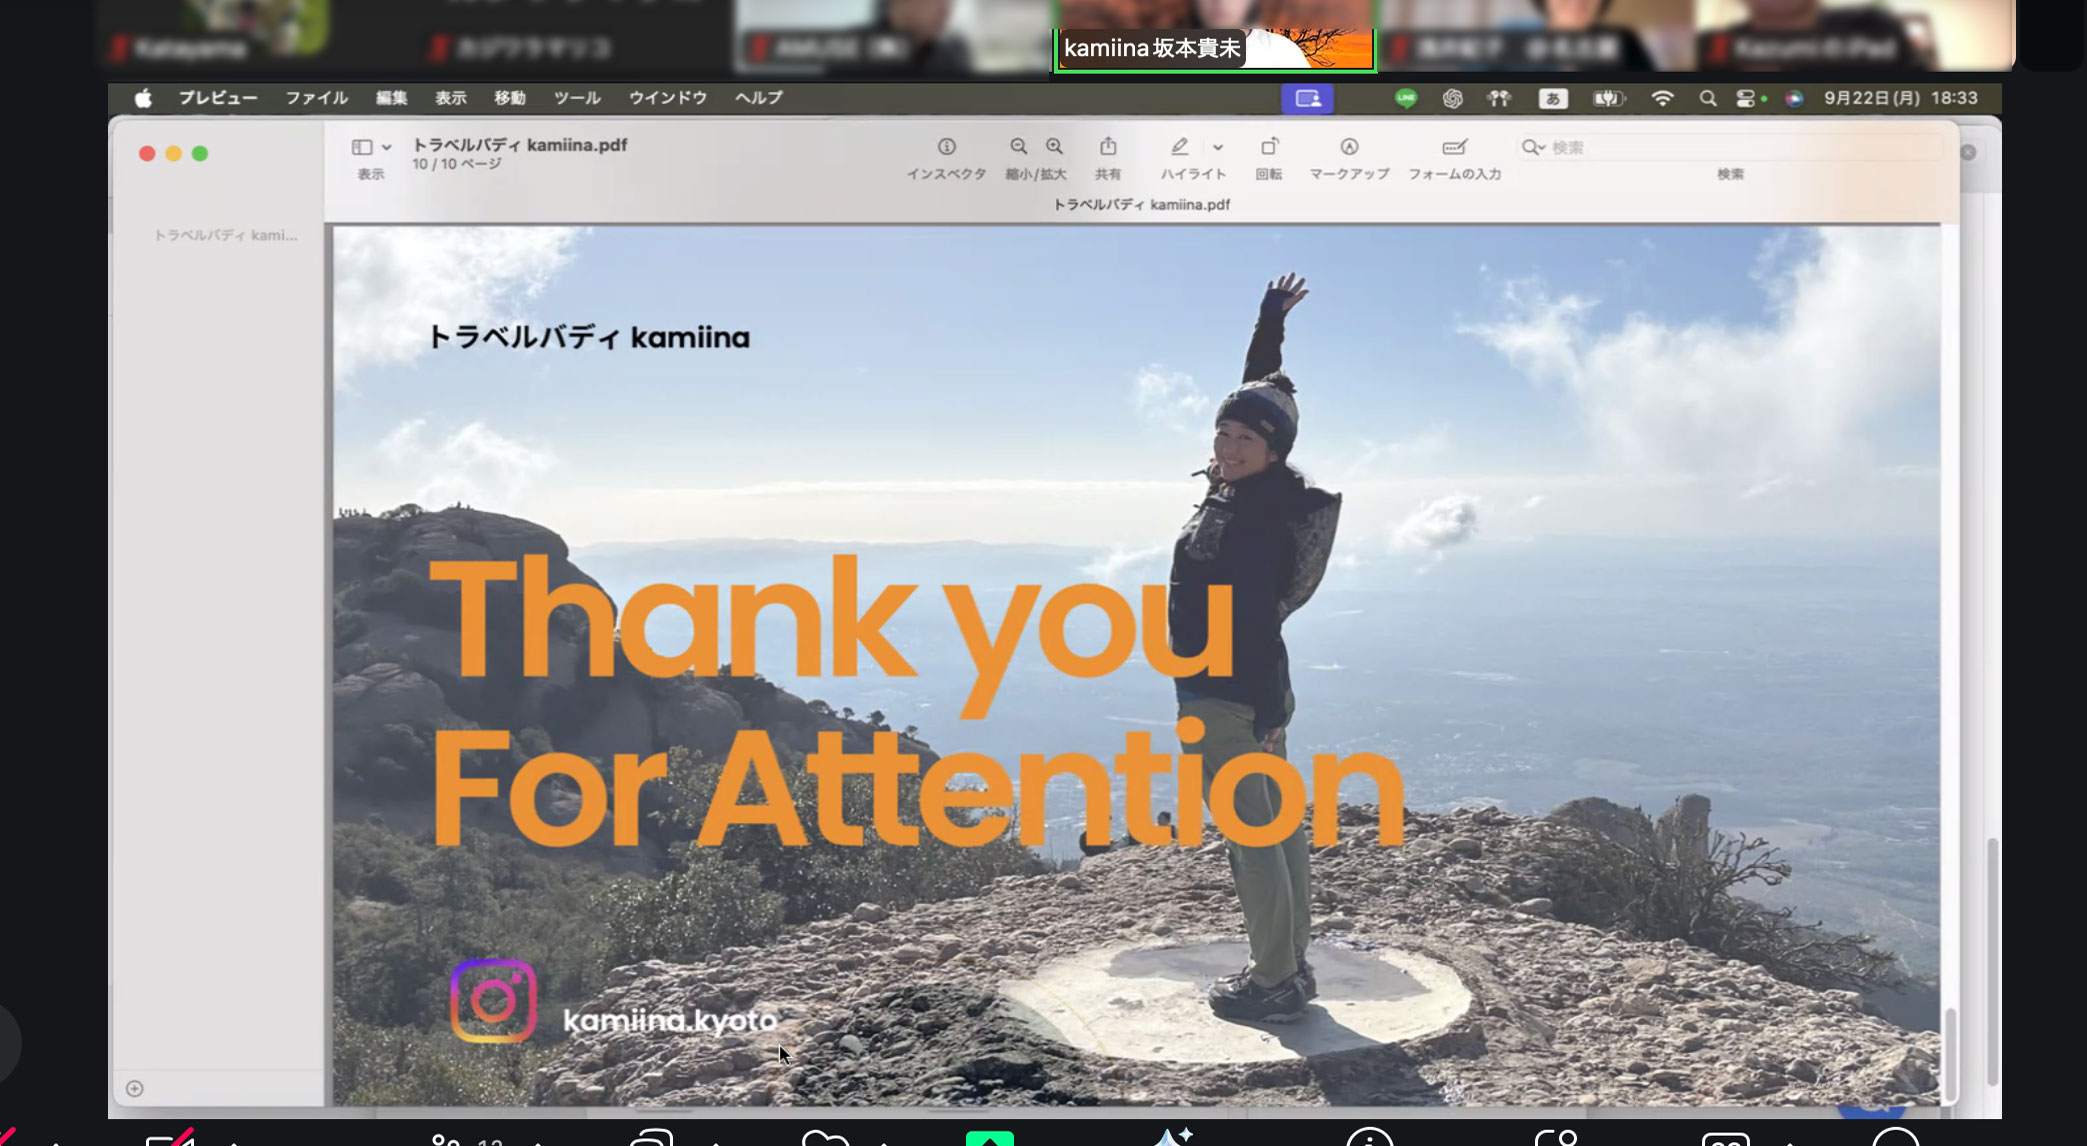This screenshot has height=1146, width=2087.
Task: Open the Inspector (インスペクタ) tool
Action: 946,147
